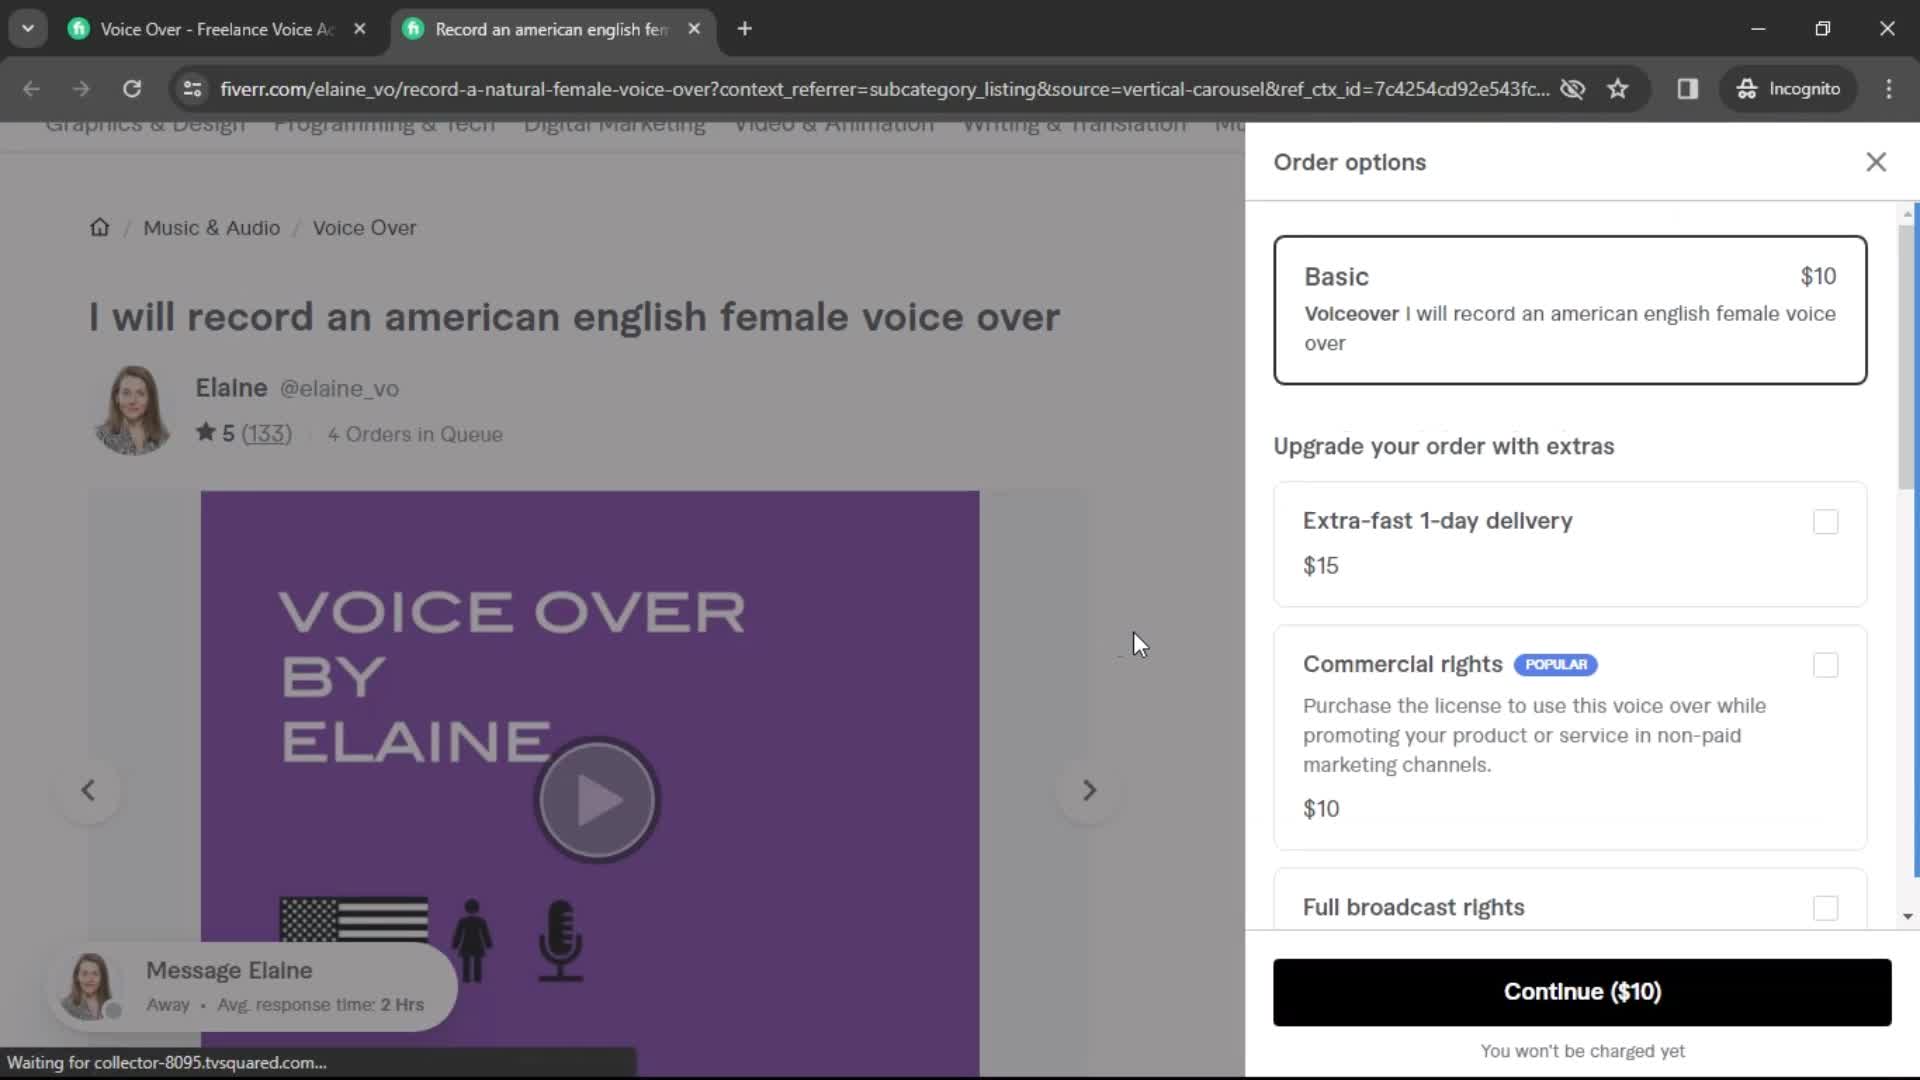Toggle the Full broadcast rights checkbox

tap(1826, 909)
